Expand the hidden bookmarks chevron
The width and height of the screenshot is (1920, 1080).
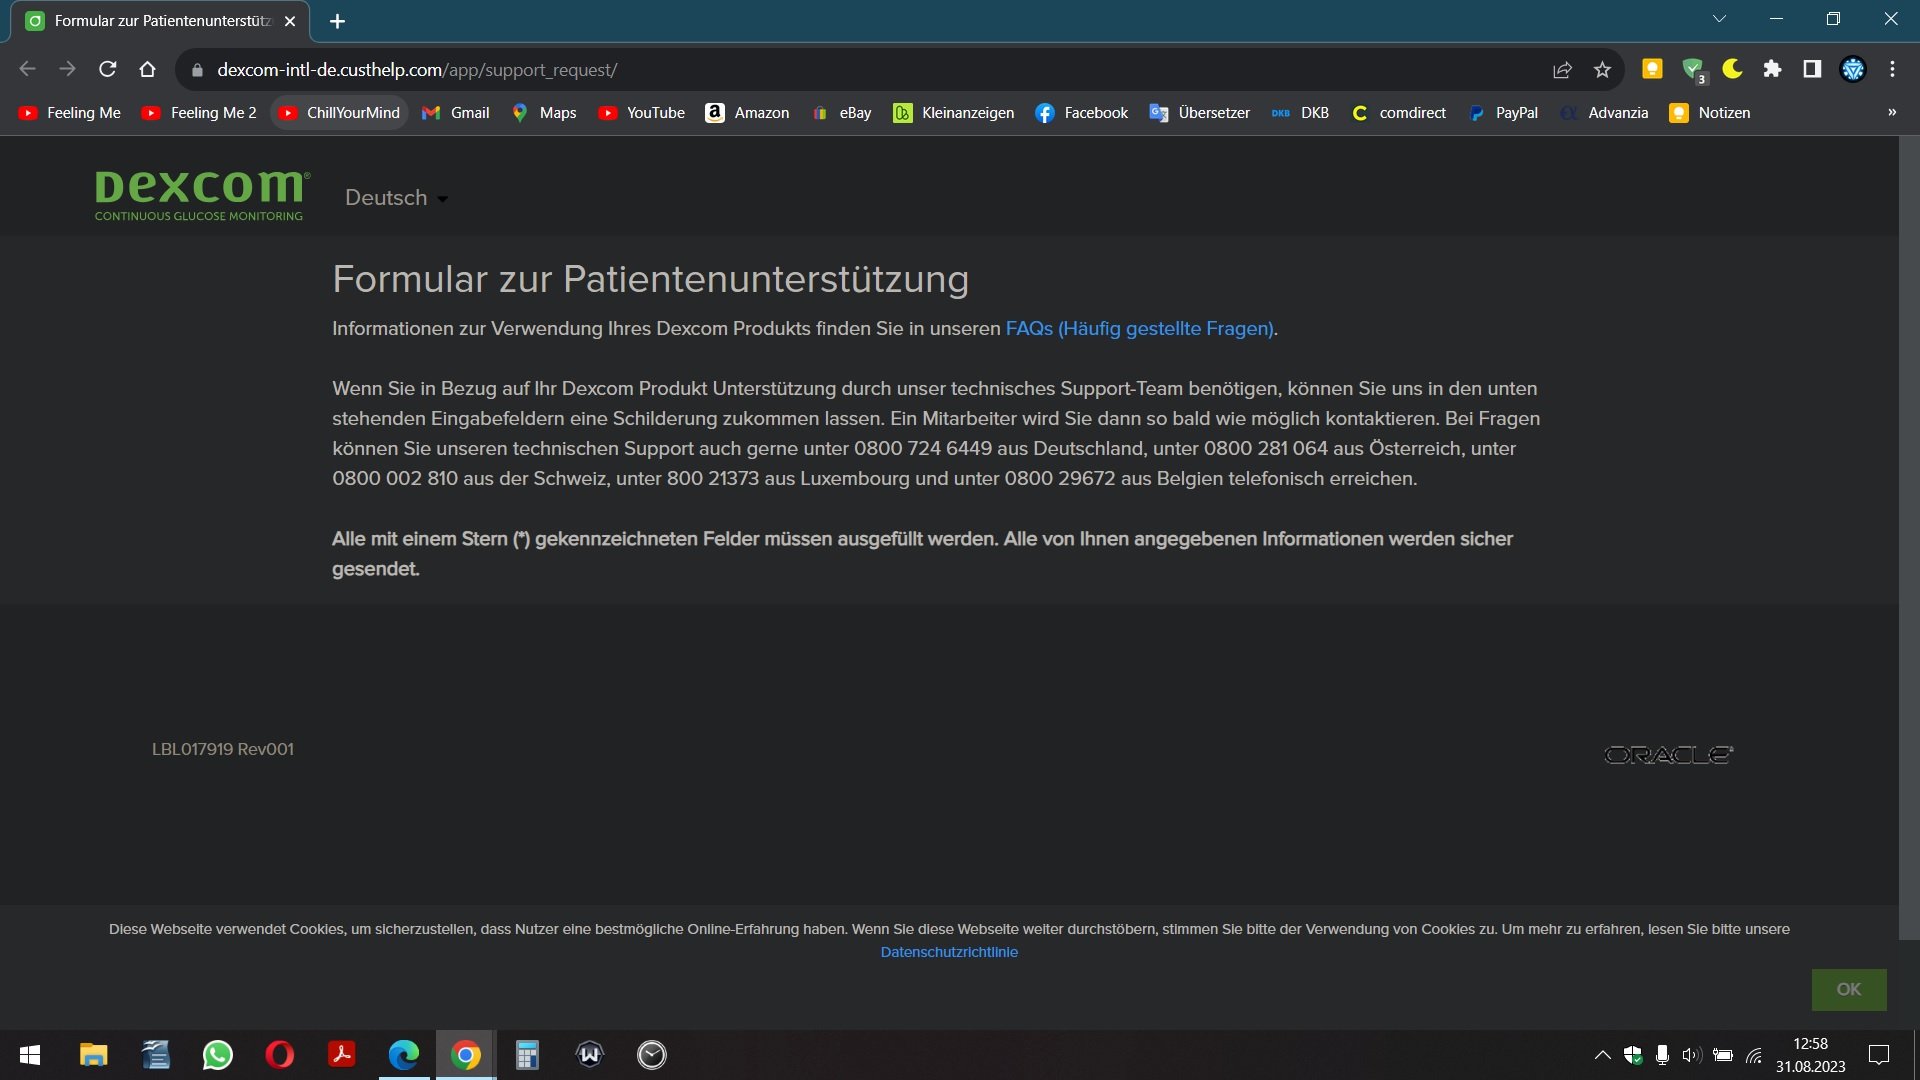[1891, 112]
